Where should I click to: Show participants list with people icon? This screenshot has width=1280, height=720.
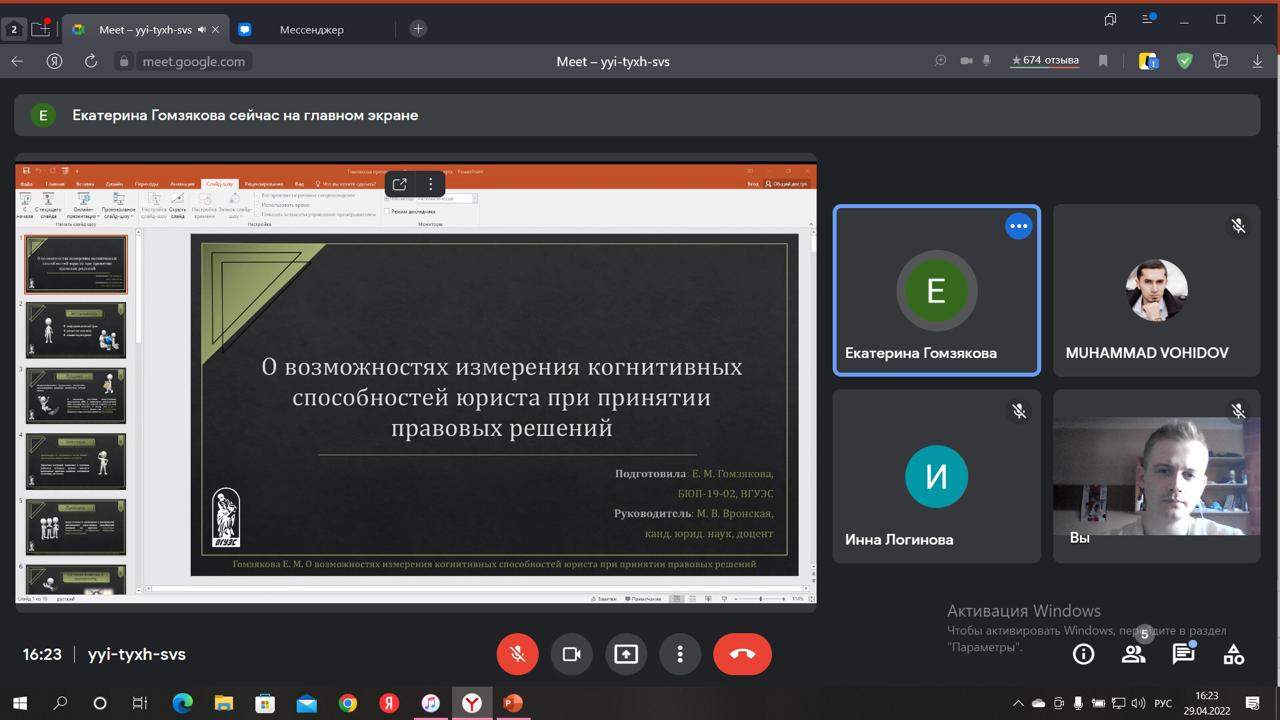(x=1133, y=654)
